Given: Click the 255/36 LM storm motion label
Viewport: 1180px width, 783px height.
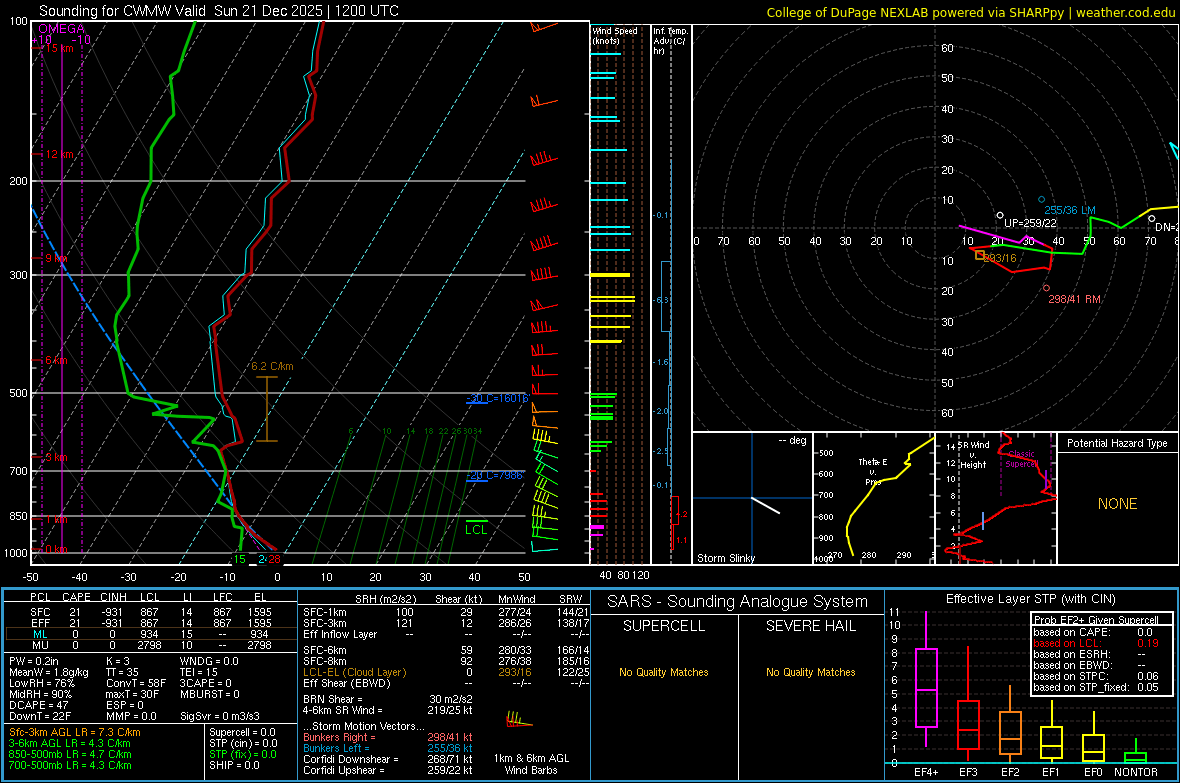Looking at the screenshot, I should [1069, 210].
